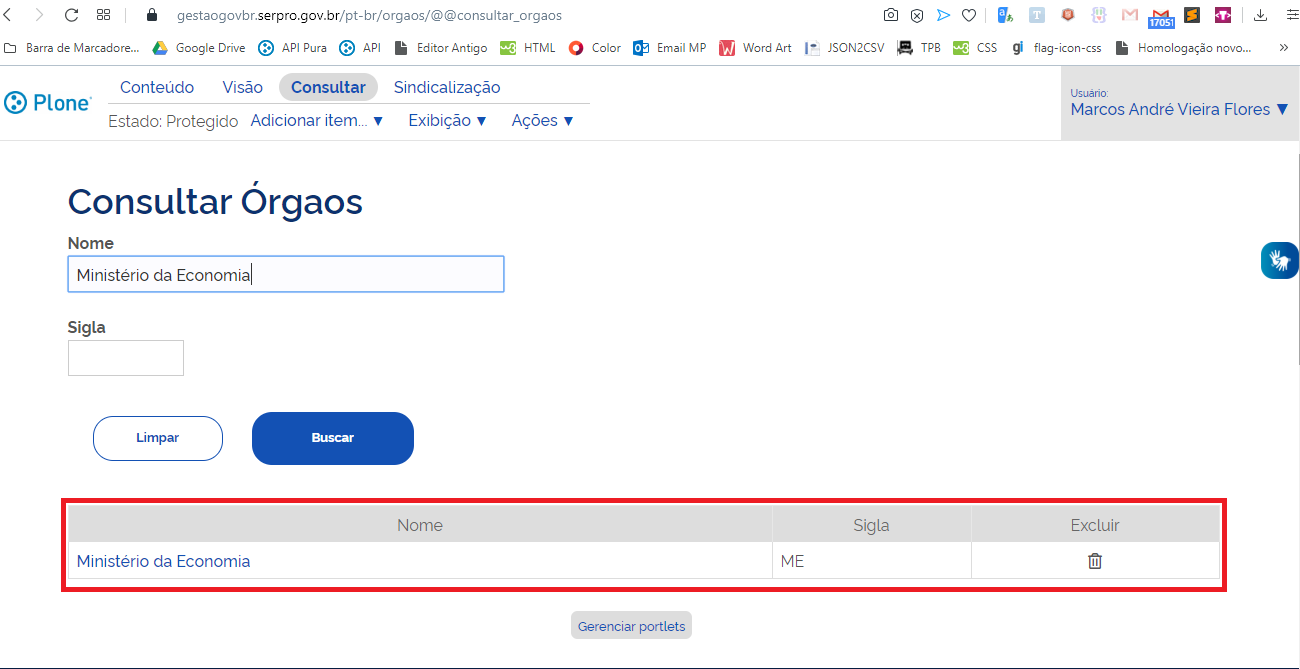Image resolution: width=1300 pixels, height=669 pixels.
Task: Open the Ministério da Economia result link
Action: pyautogui.click(x=163, y=561)
